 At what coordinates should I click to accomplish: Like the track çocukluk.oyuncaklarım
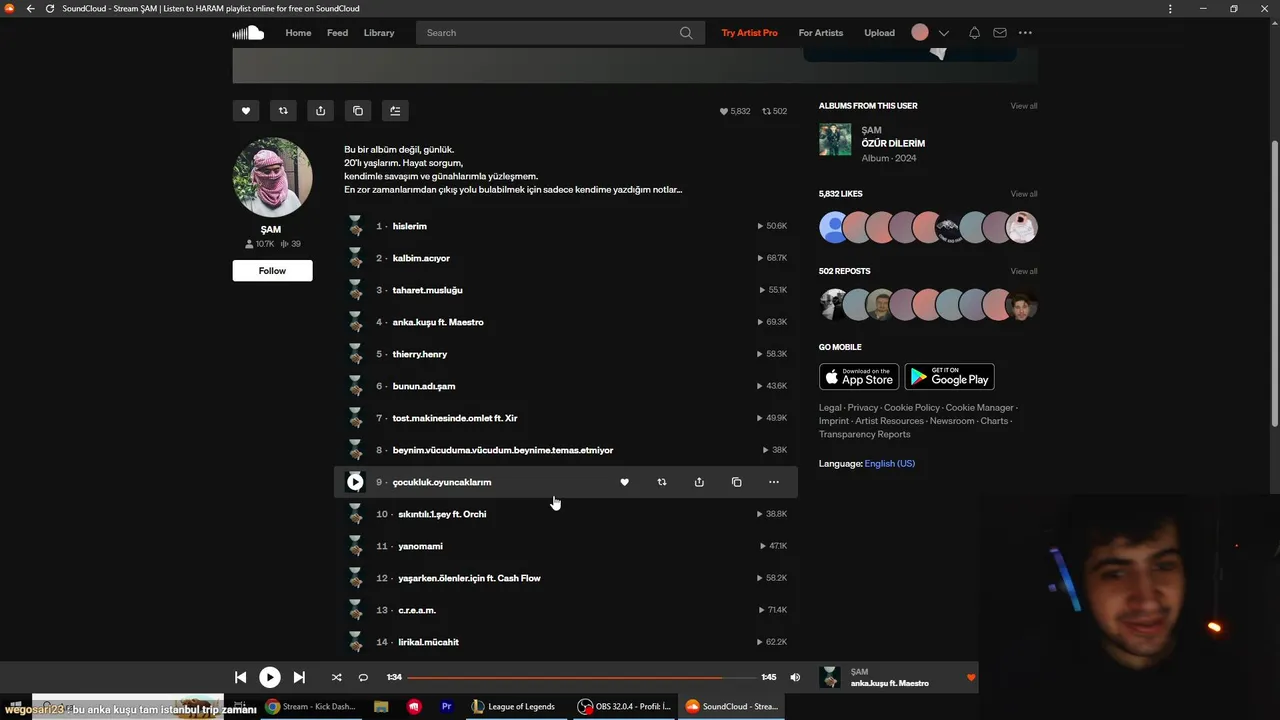624,482
